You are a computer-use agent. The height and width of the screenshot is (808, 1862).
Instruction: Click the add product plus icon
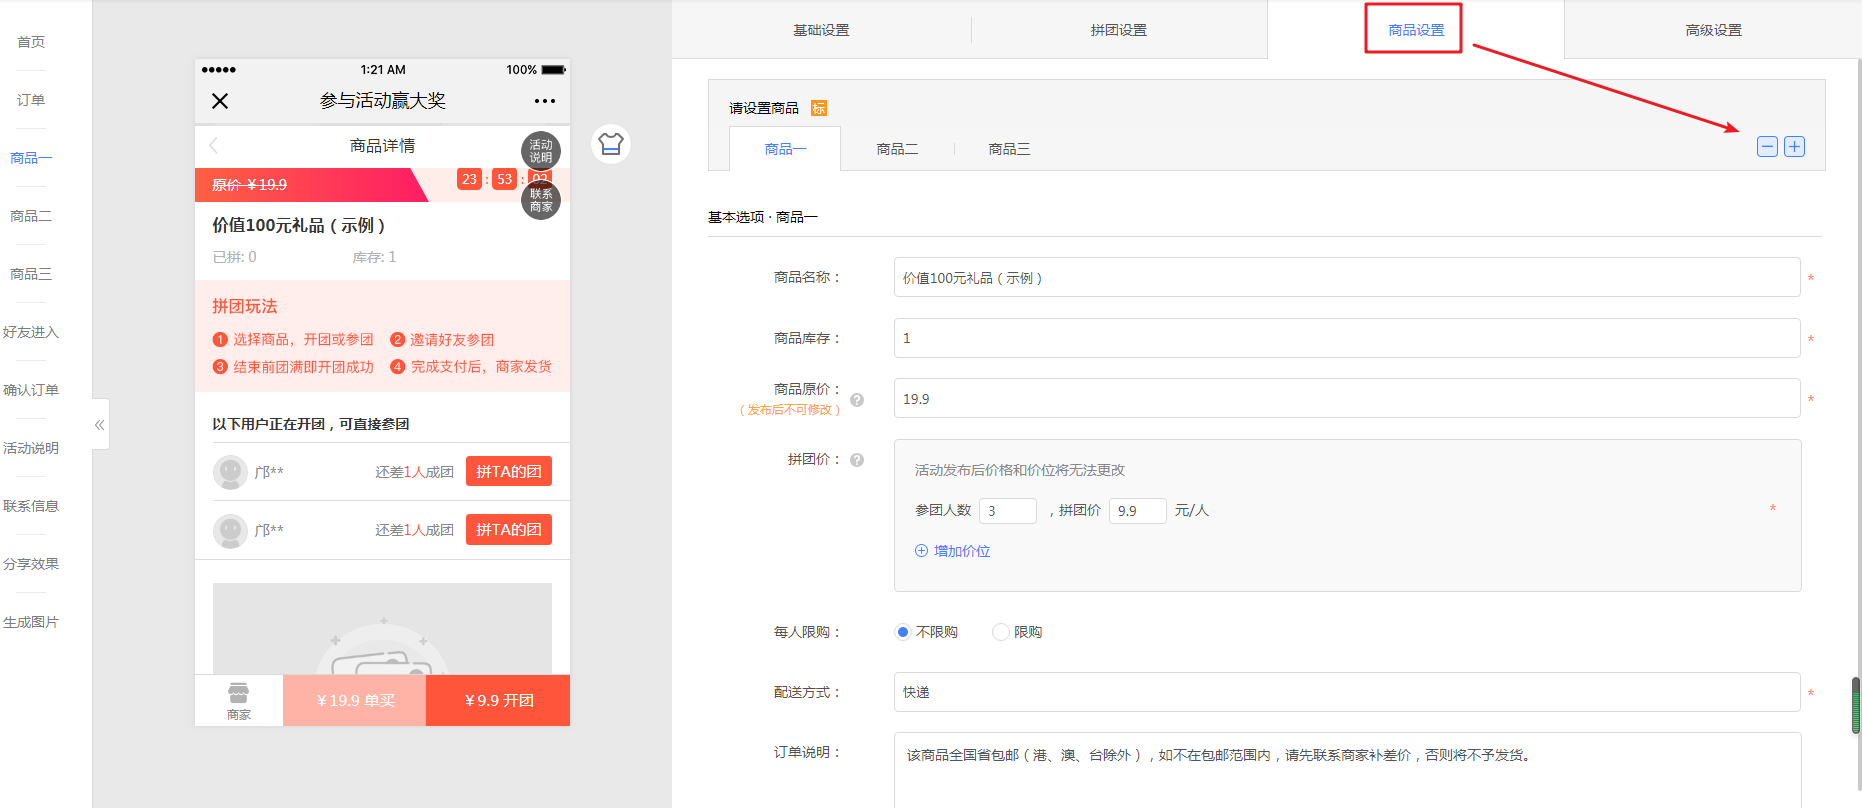pyautogui.click(x=1795, y=147)
